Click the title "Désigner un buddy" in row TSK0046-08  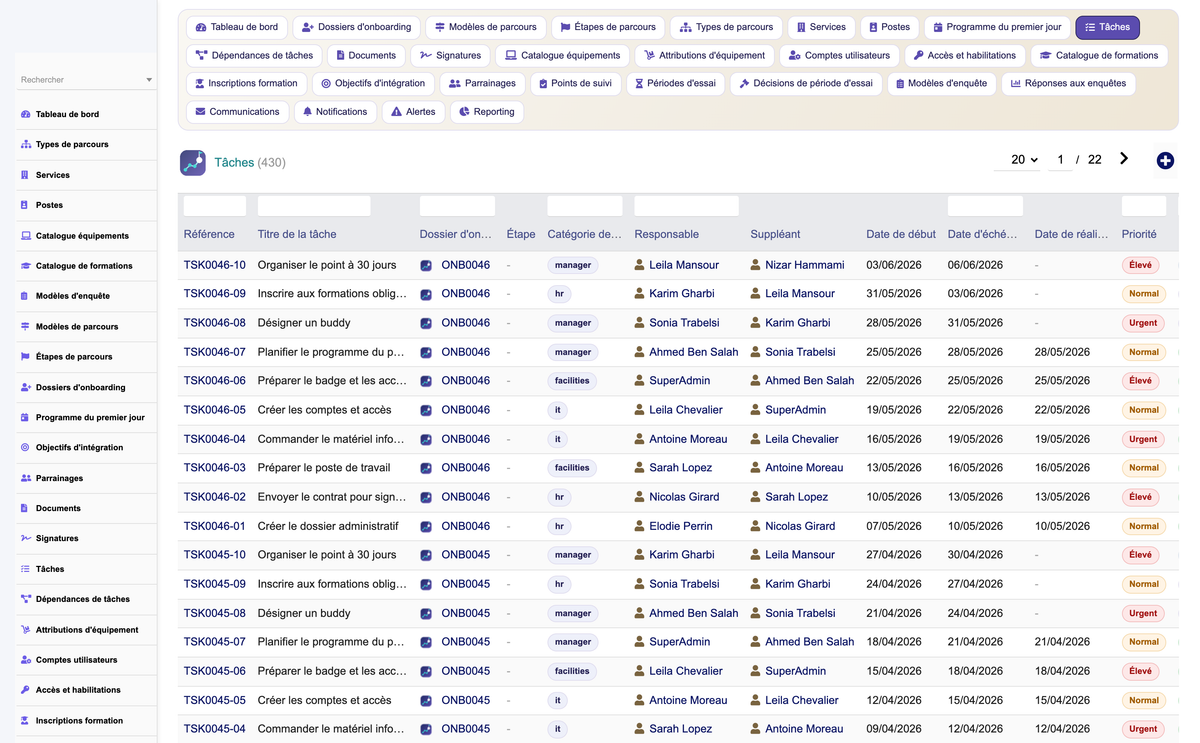pos(304,323)
